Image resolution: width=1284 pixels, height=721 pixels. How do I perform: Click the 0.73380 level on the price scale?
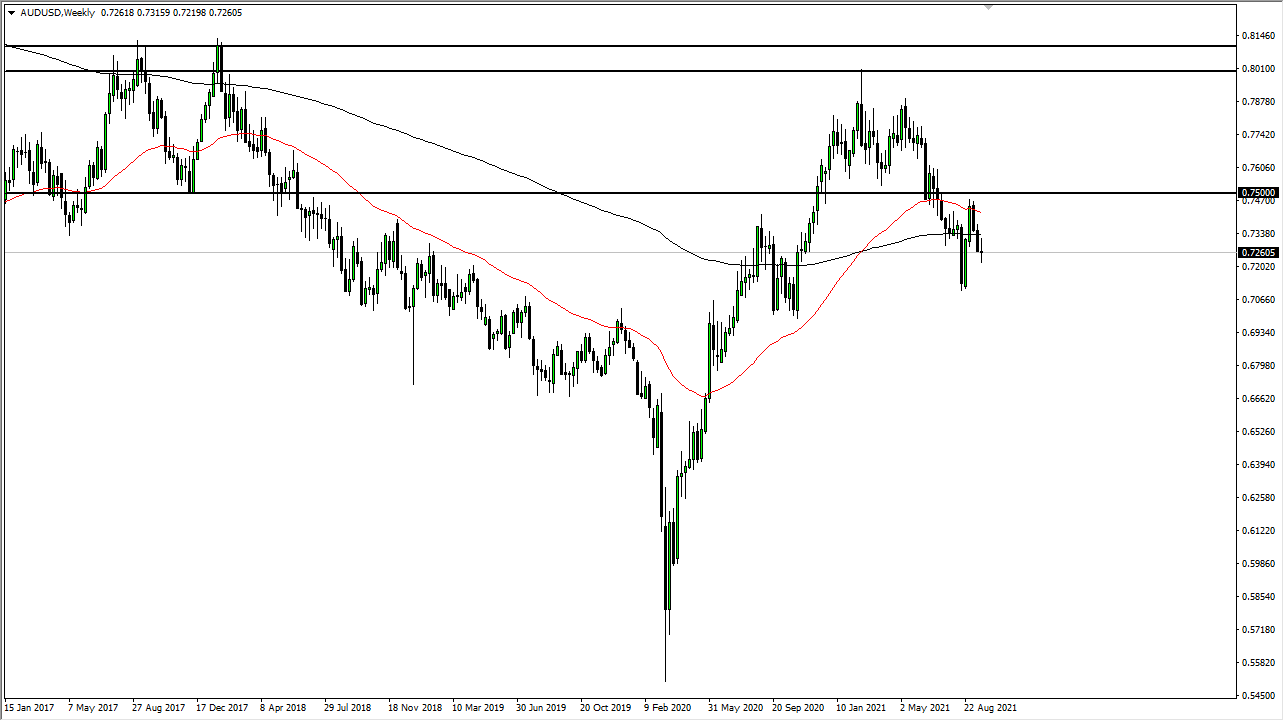tap(1257, 233)
